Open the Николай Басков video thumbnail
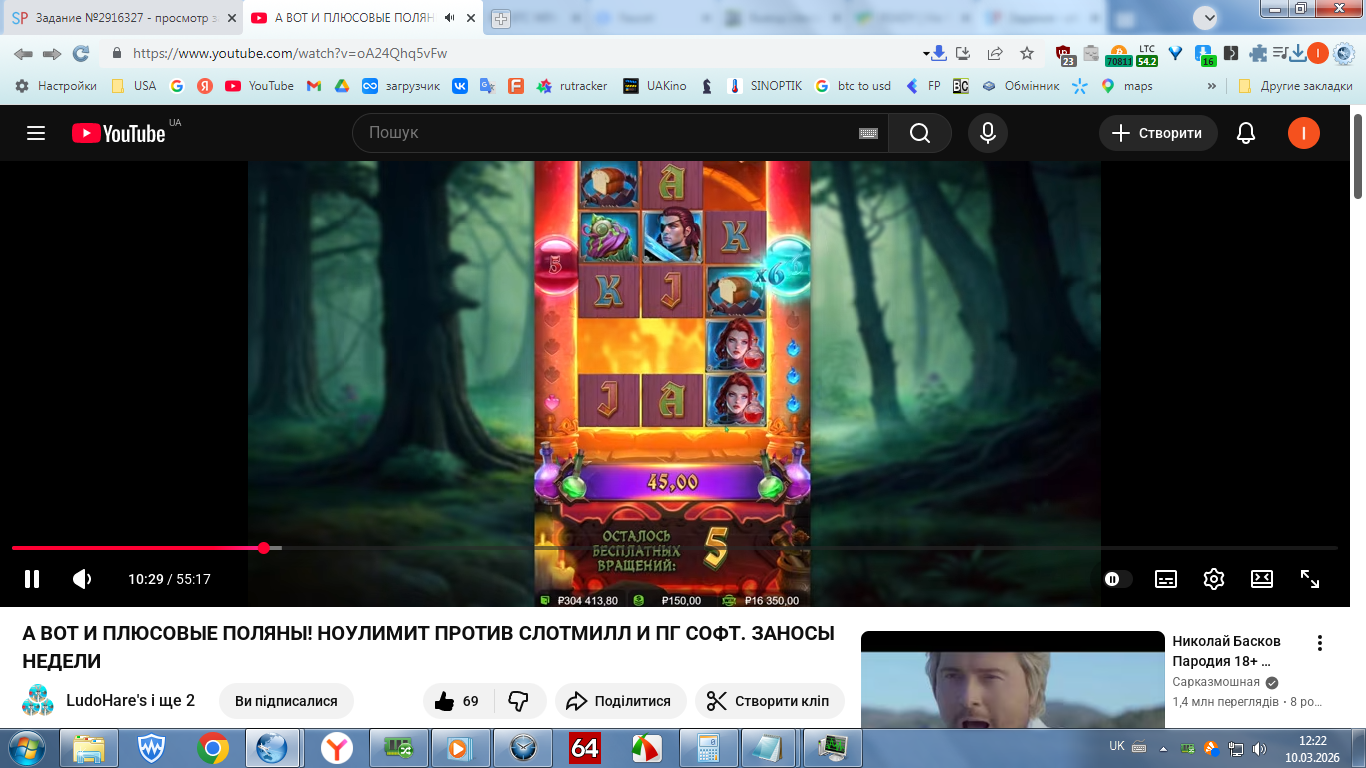The height and width of the screenshot is (768, 1366). pyautogui.click(x=1013, y=681)
